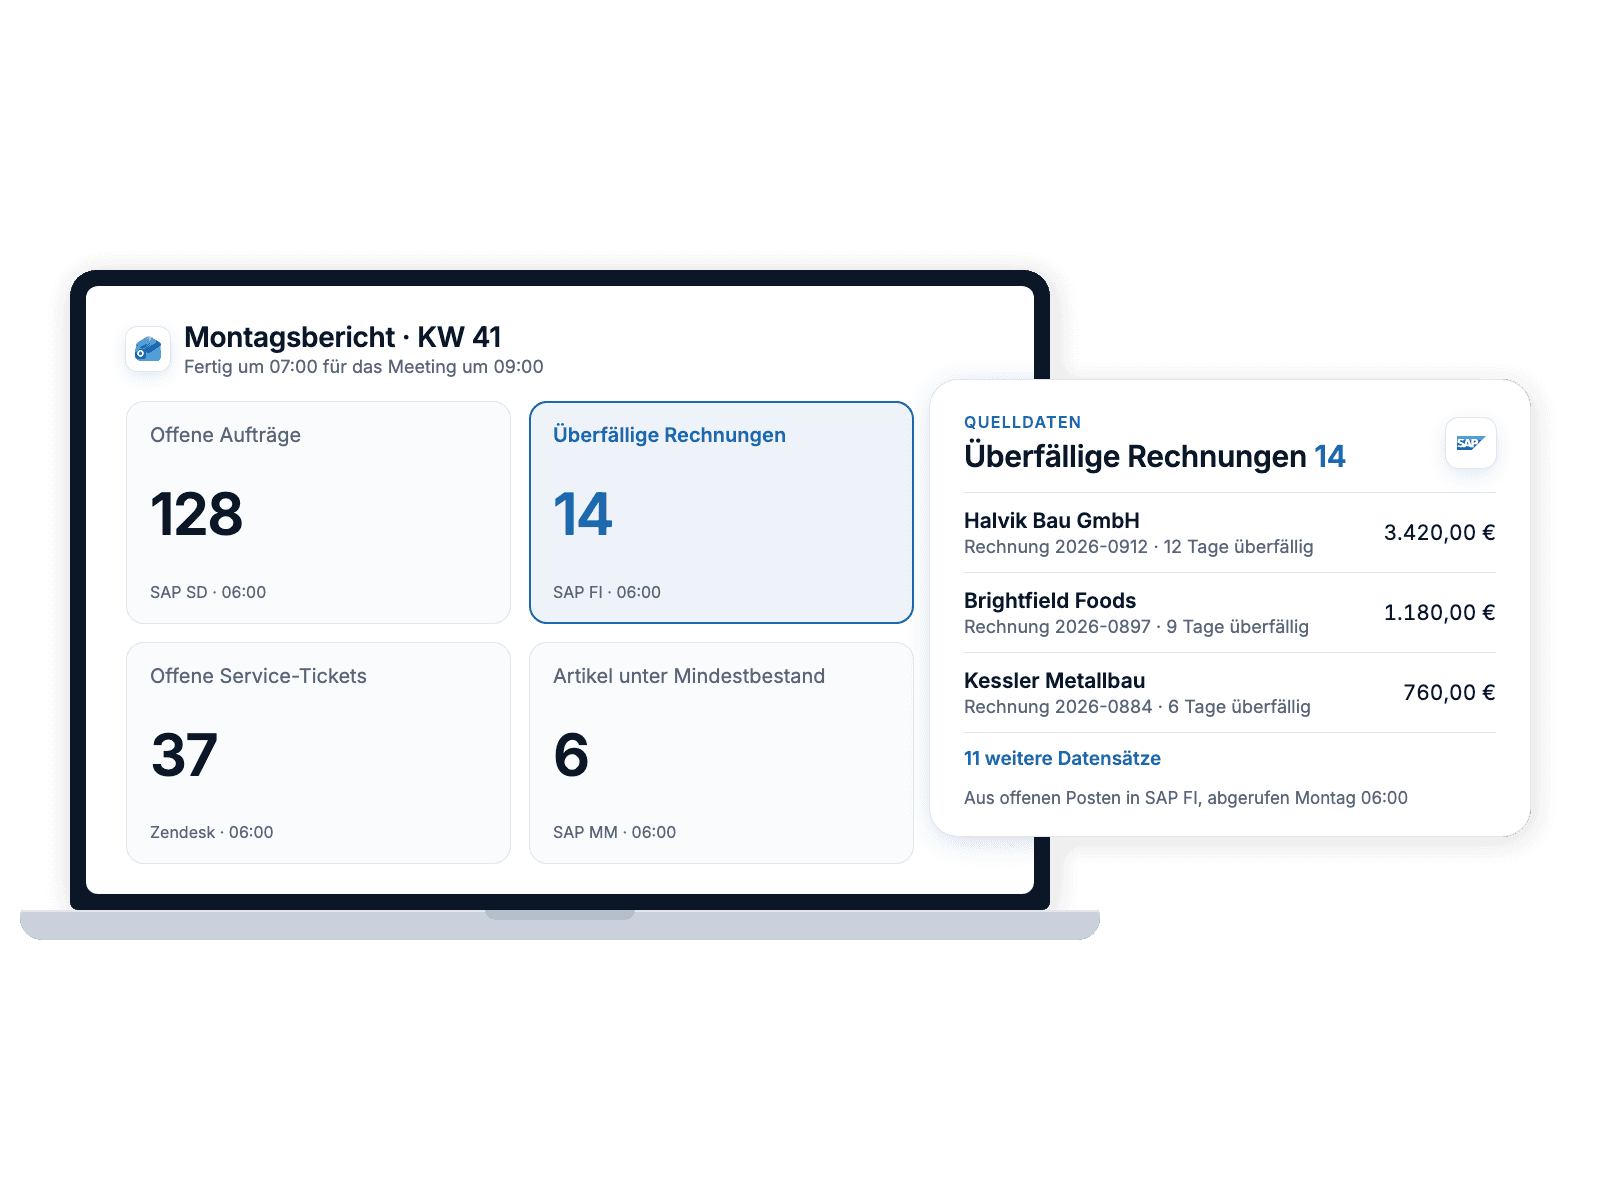This screenshot has width=1600, height=1200.
Task: Click the number 6 under Mindestbestand
Action: (571, 755)
